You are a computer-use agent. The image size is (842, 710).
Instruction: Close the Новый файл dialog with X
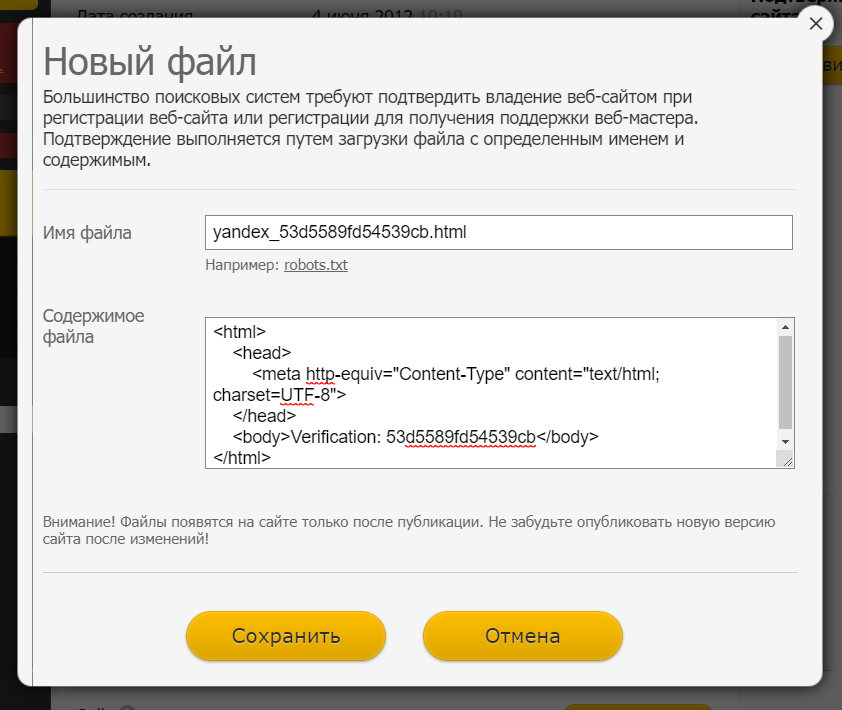click(816, 24)
